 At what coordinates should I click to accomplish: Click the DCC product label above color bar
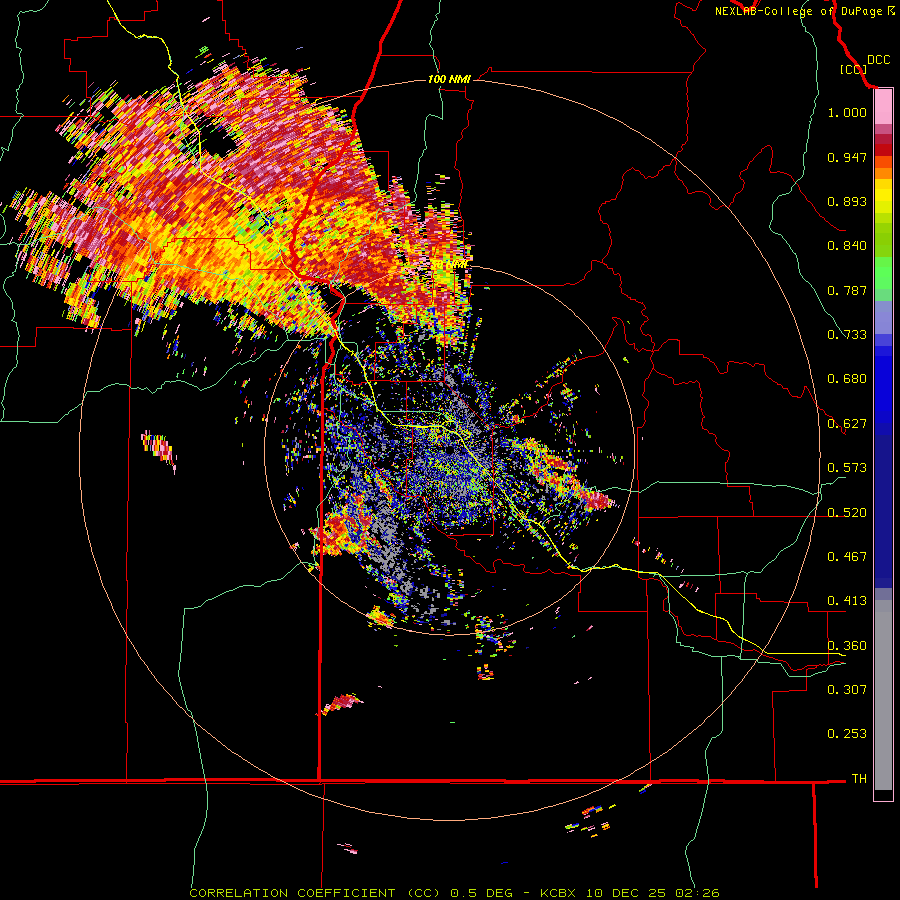coord(878,60)
